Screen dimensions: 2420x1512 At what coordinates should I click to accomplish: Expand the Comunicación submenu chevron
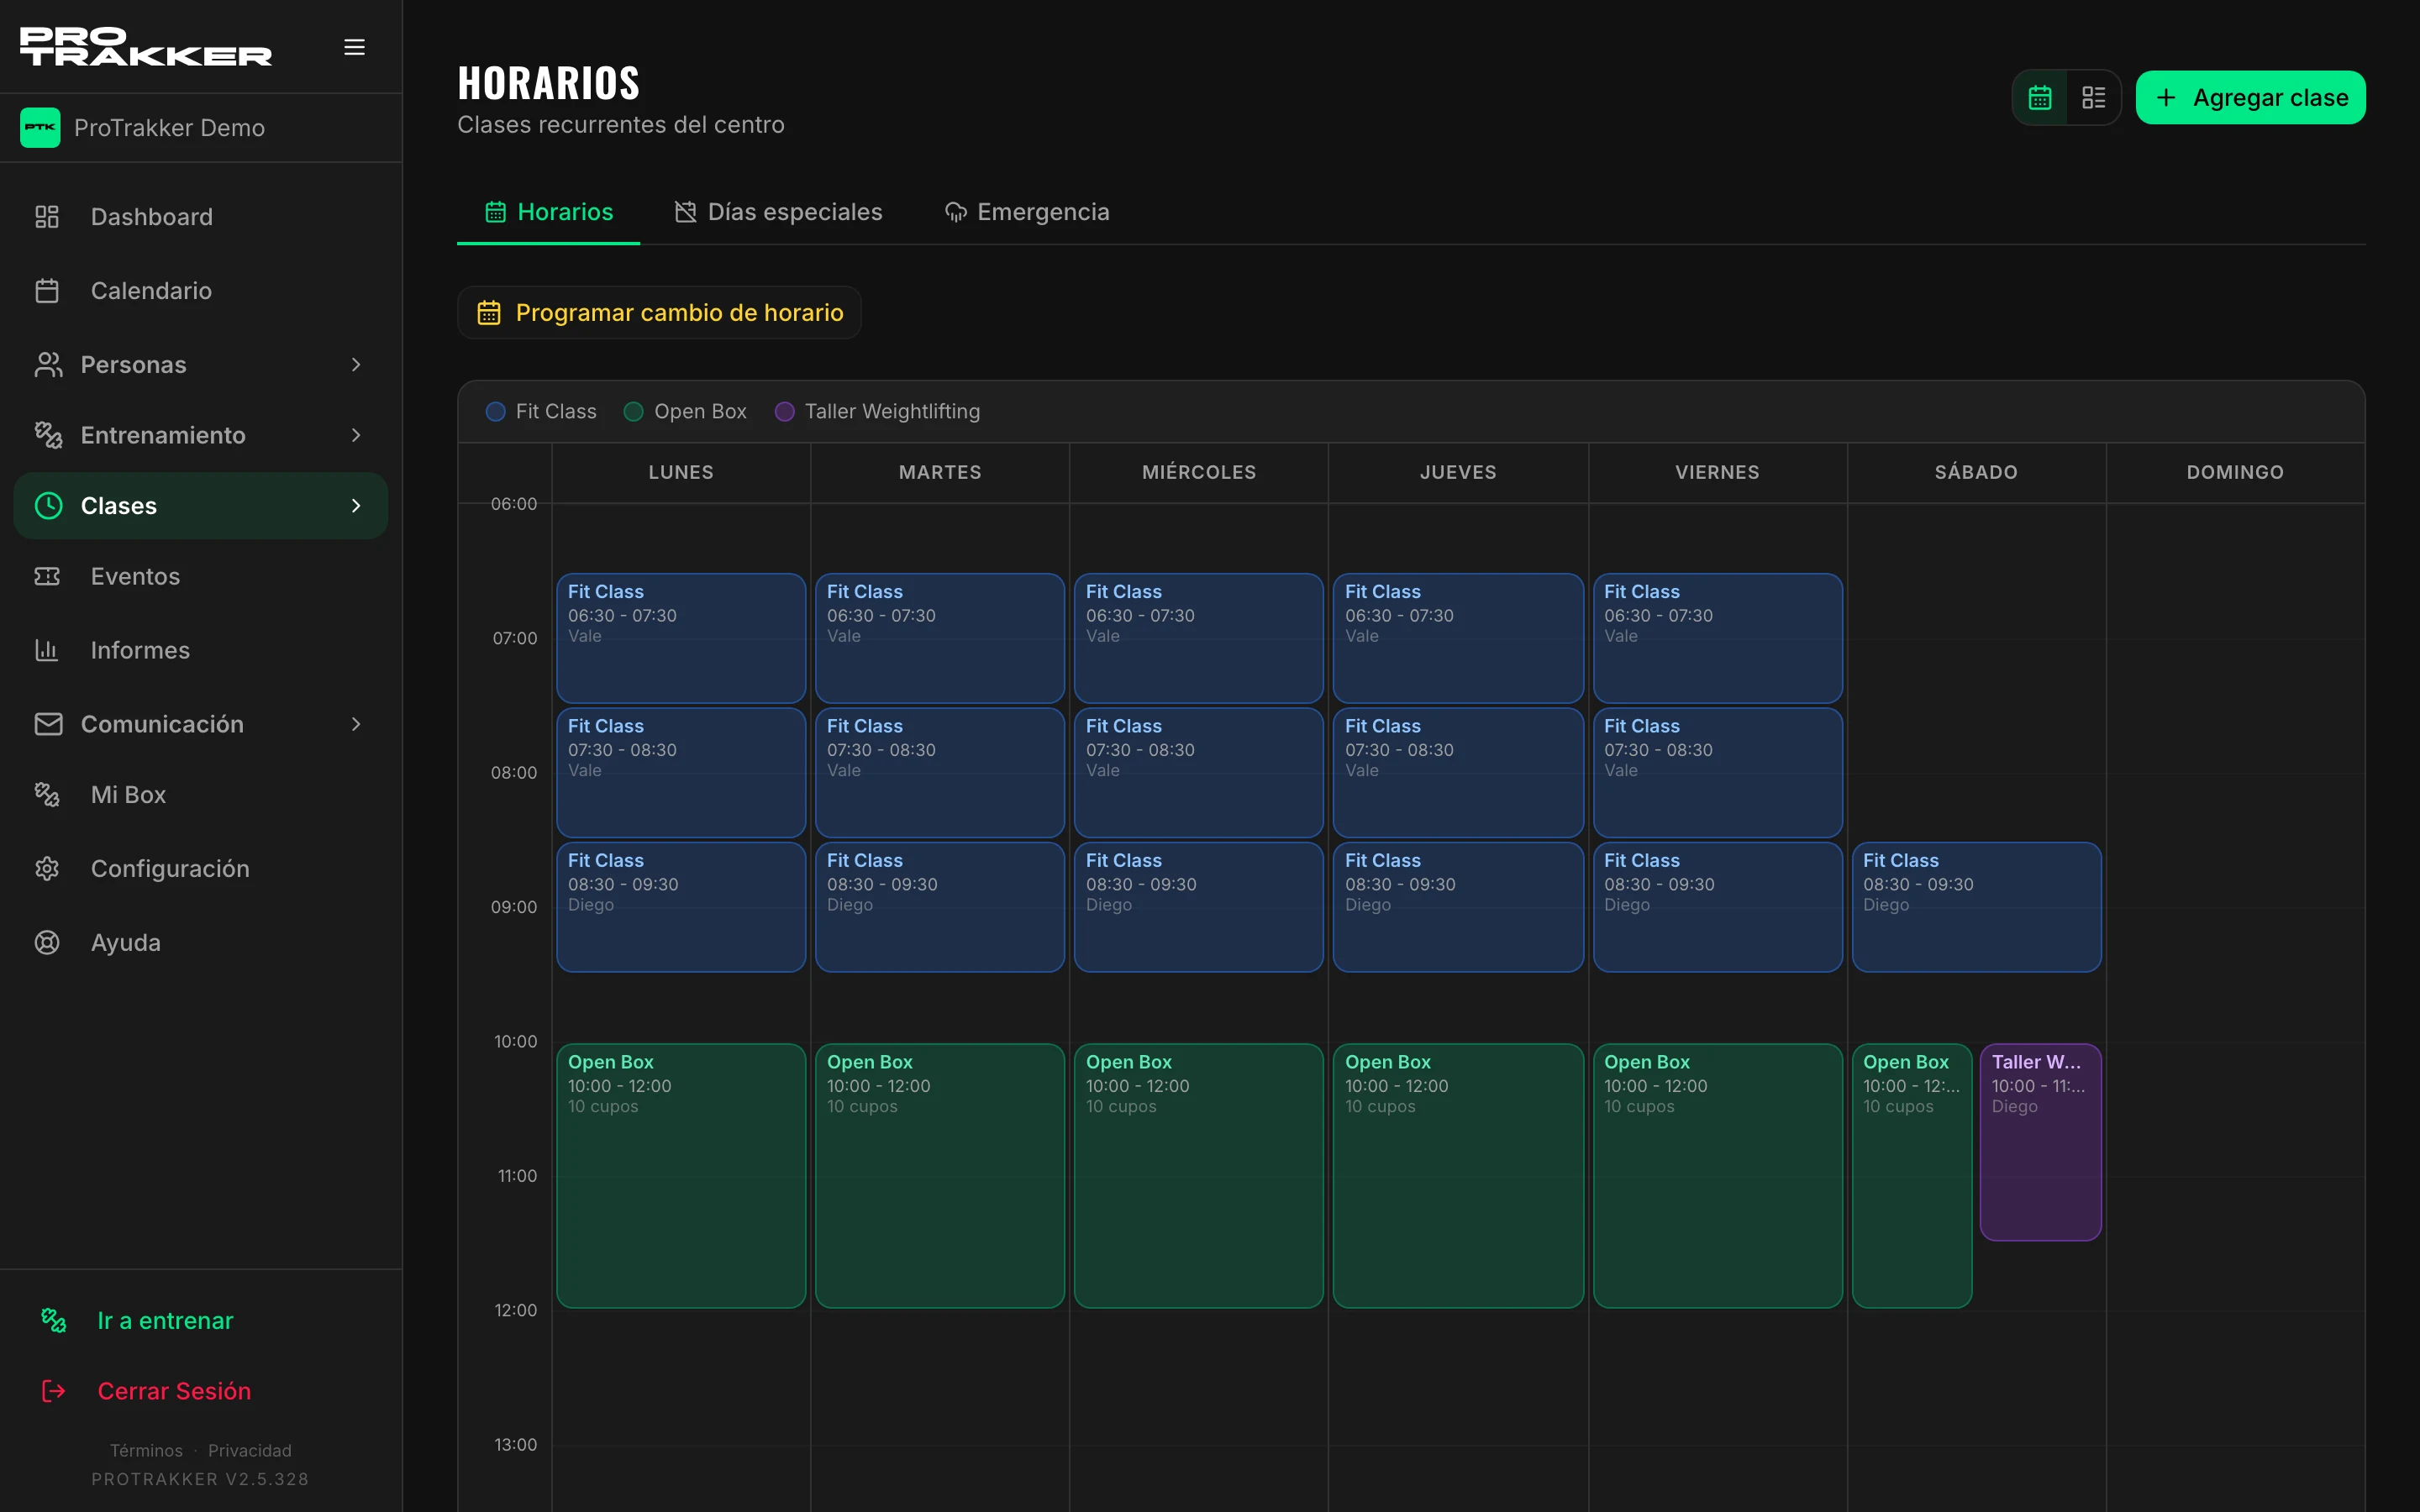coord(356,724)
